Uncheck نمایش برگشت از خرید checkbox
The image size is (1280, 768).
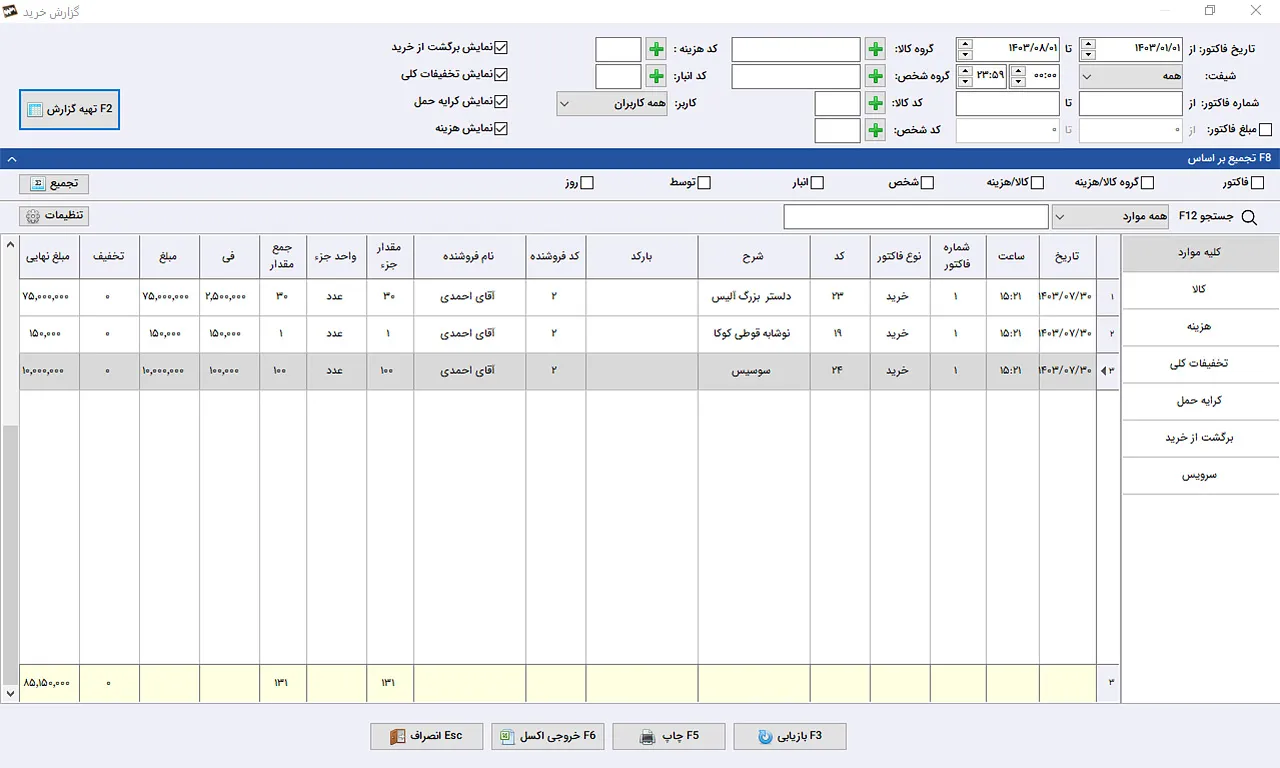pos(502,47)
